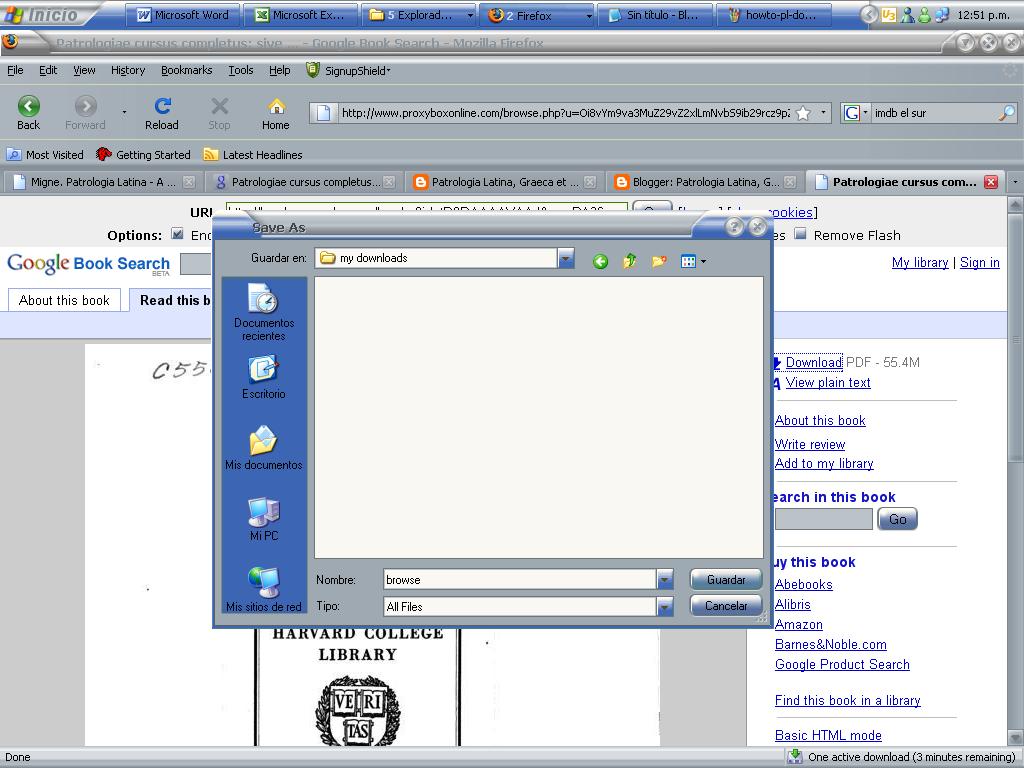This screenshot has width=1024, height=768.
Task: List all tabs dropdown arrow
Action: point(1015,182)
